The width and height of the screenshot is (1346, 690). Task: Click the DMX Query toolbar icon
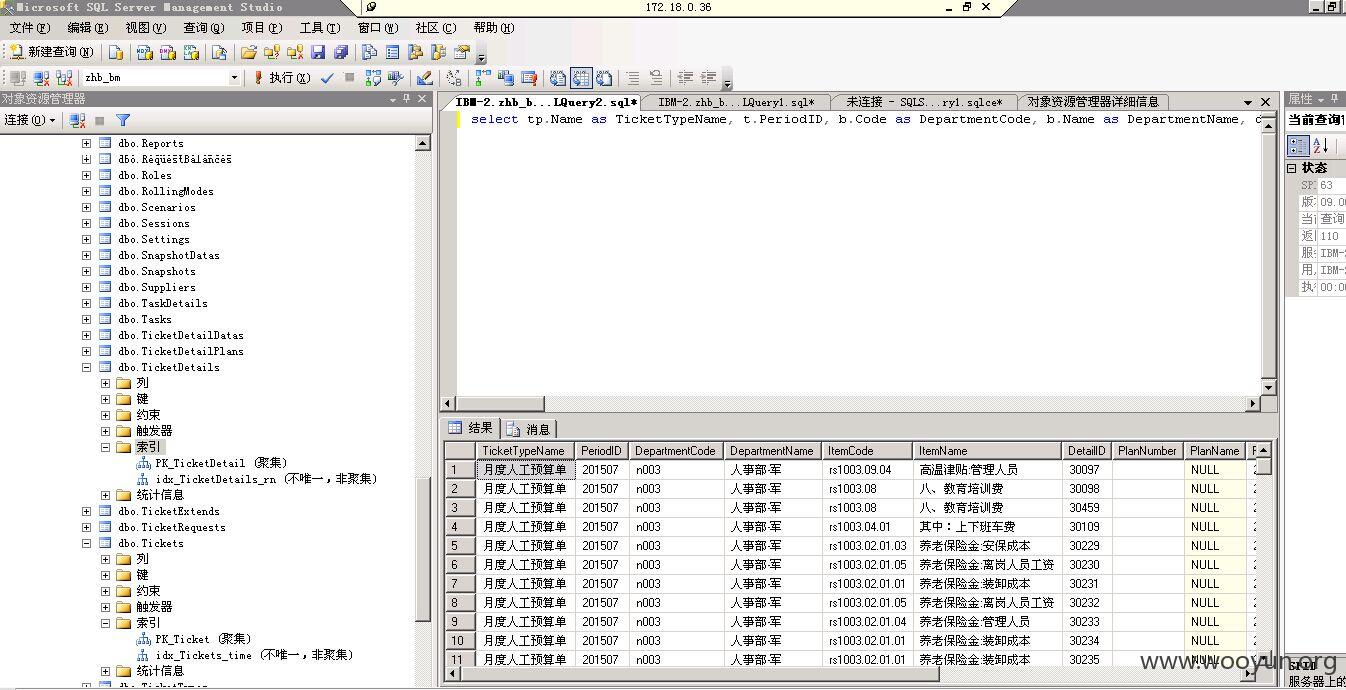click(168, 52)
